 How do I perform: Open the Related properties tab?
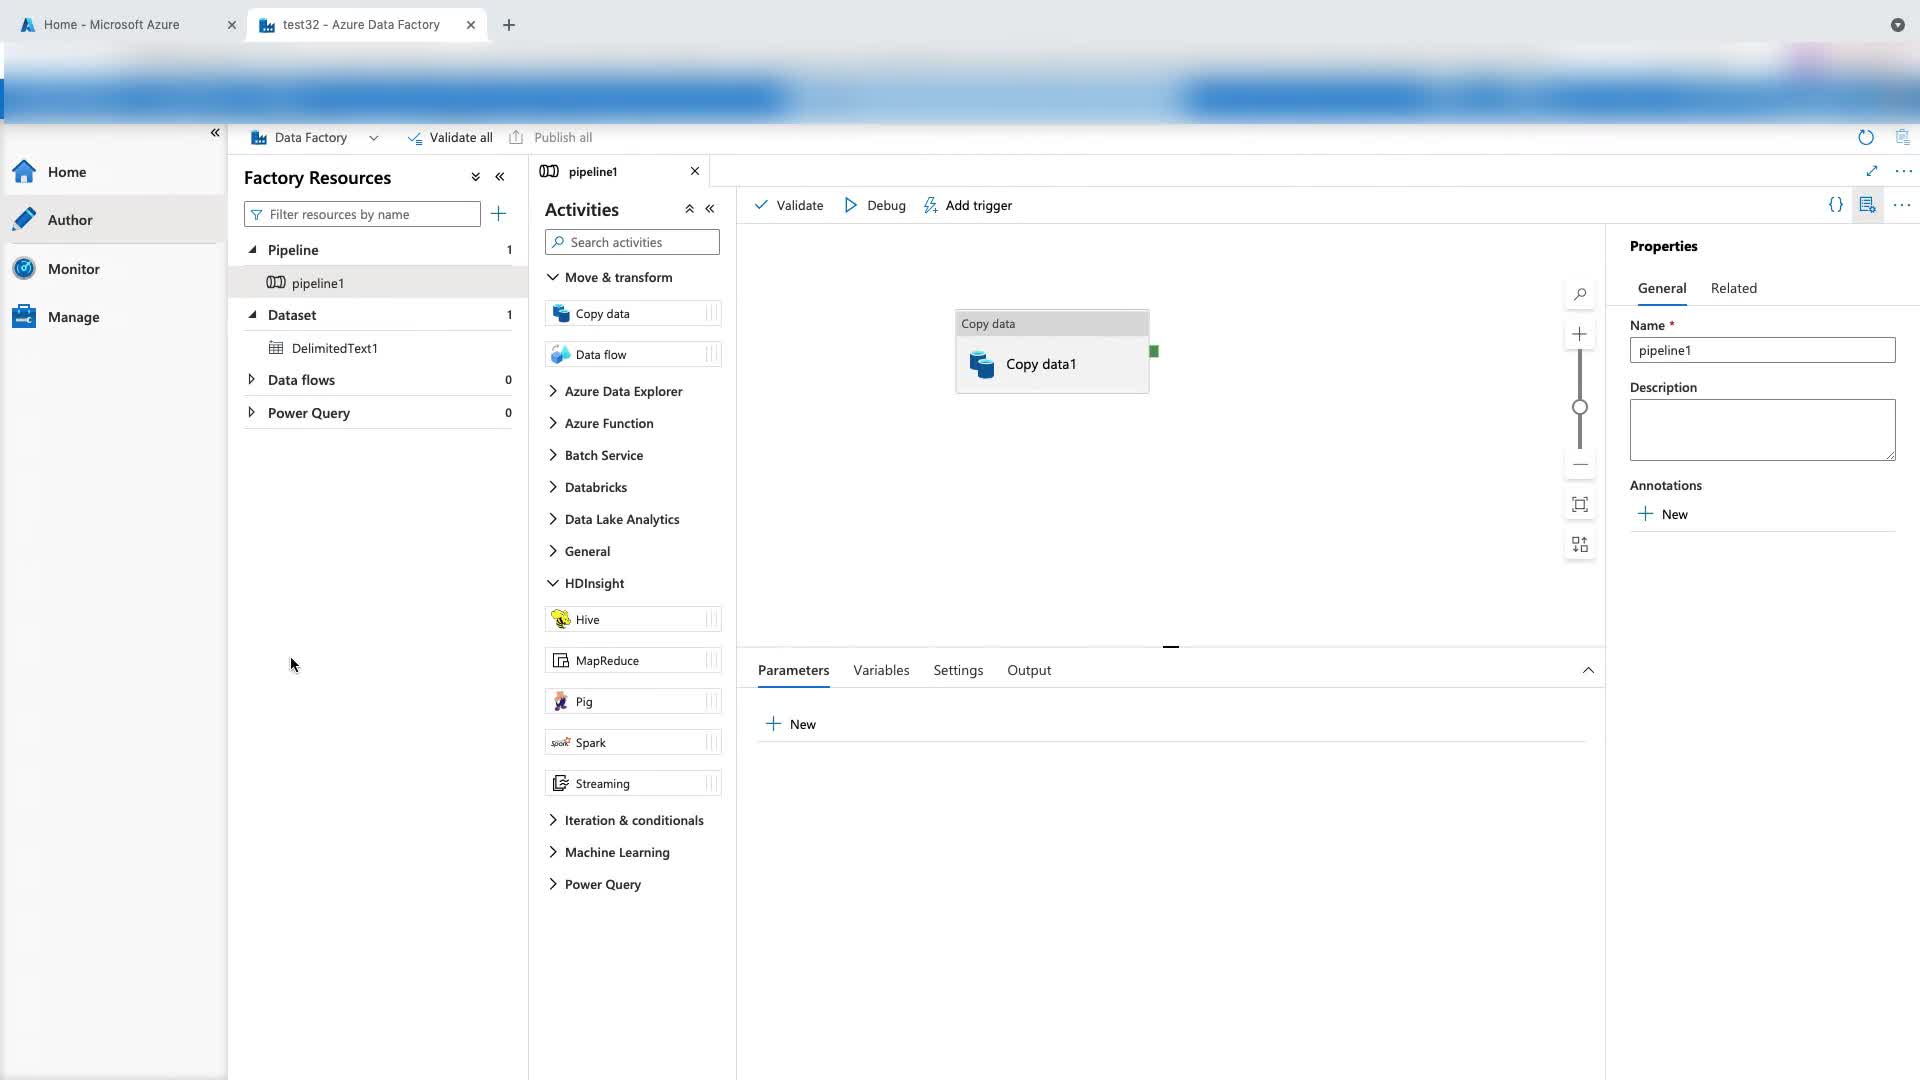[1733, 288]
